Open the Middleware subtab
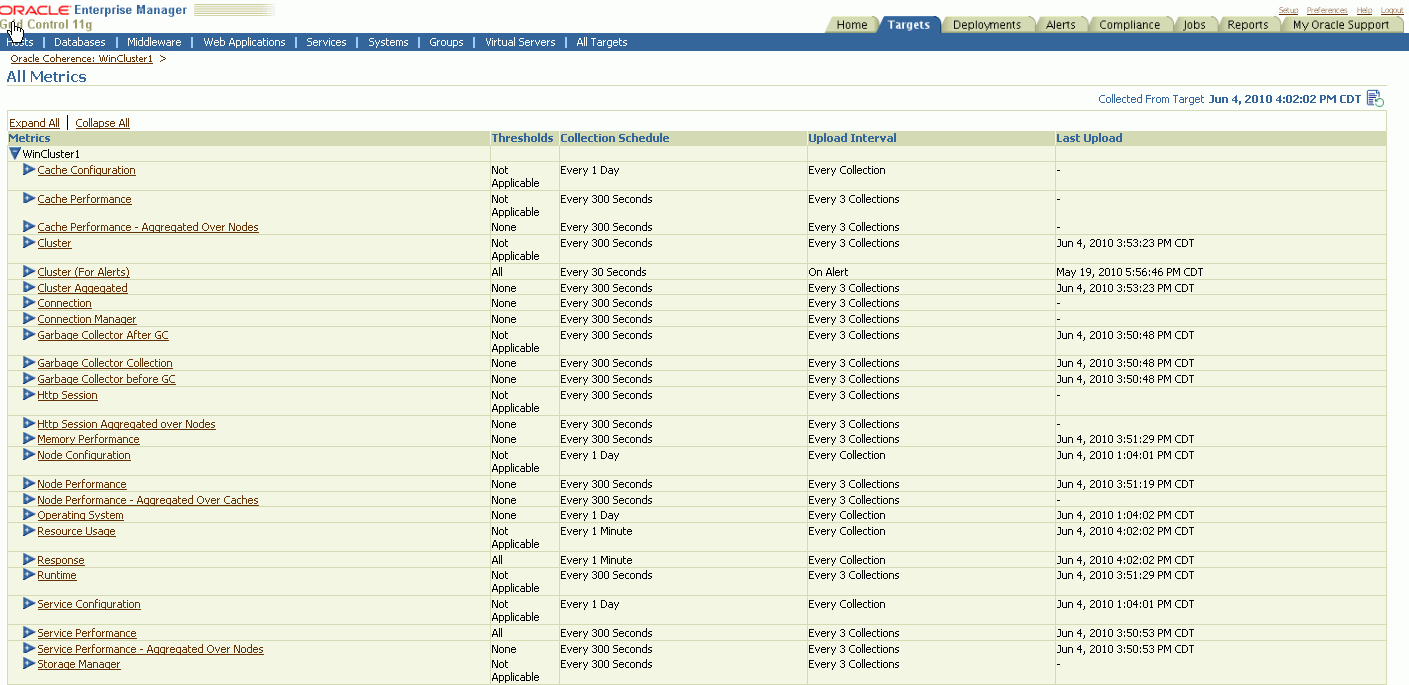 (154, 42)
